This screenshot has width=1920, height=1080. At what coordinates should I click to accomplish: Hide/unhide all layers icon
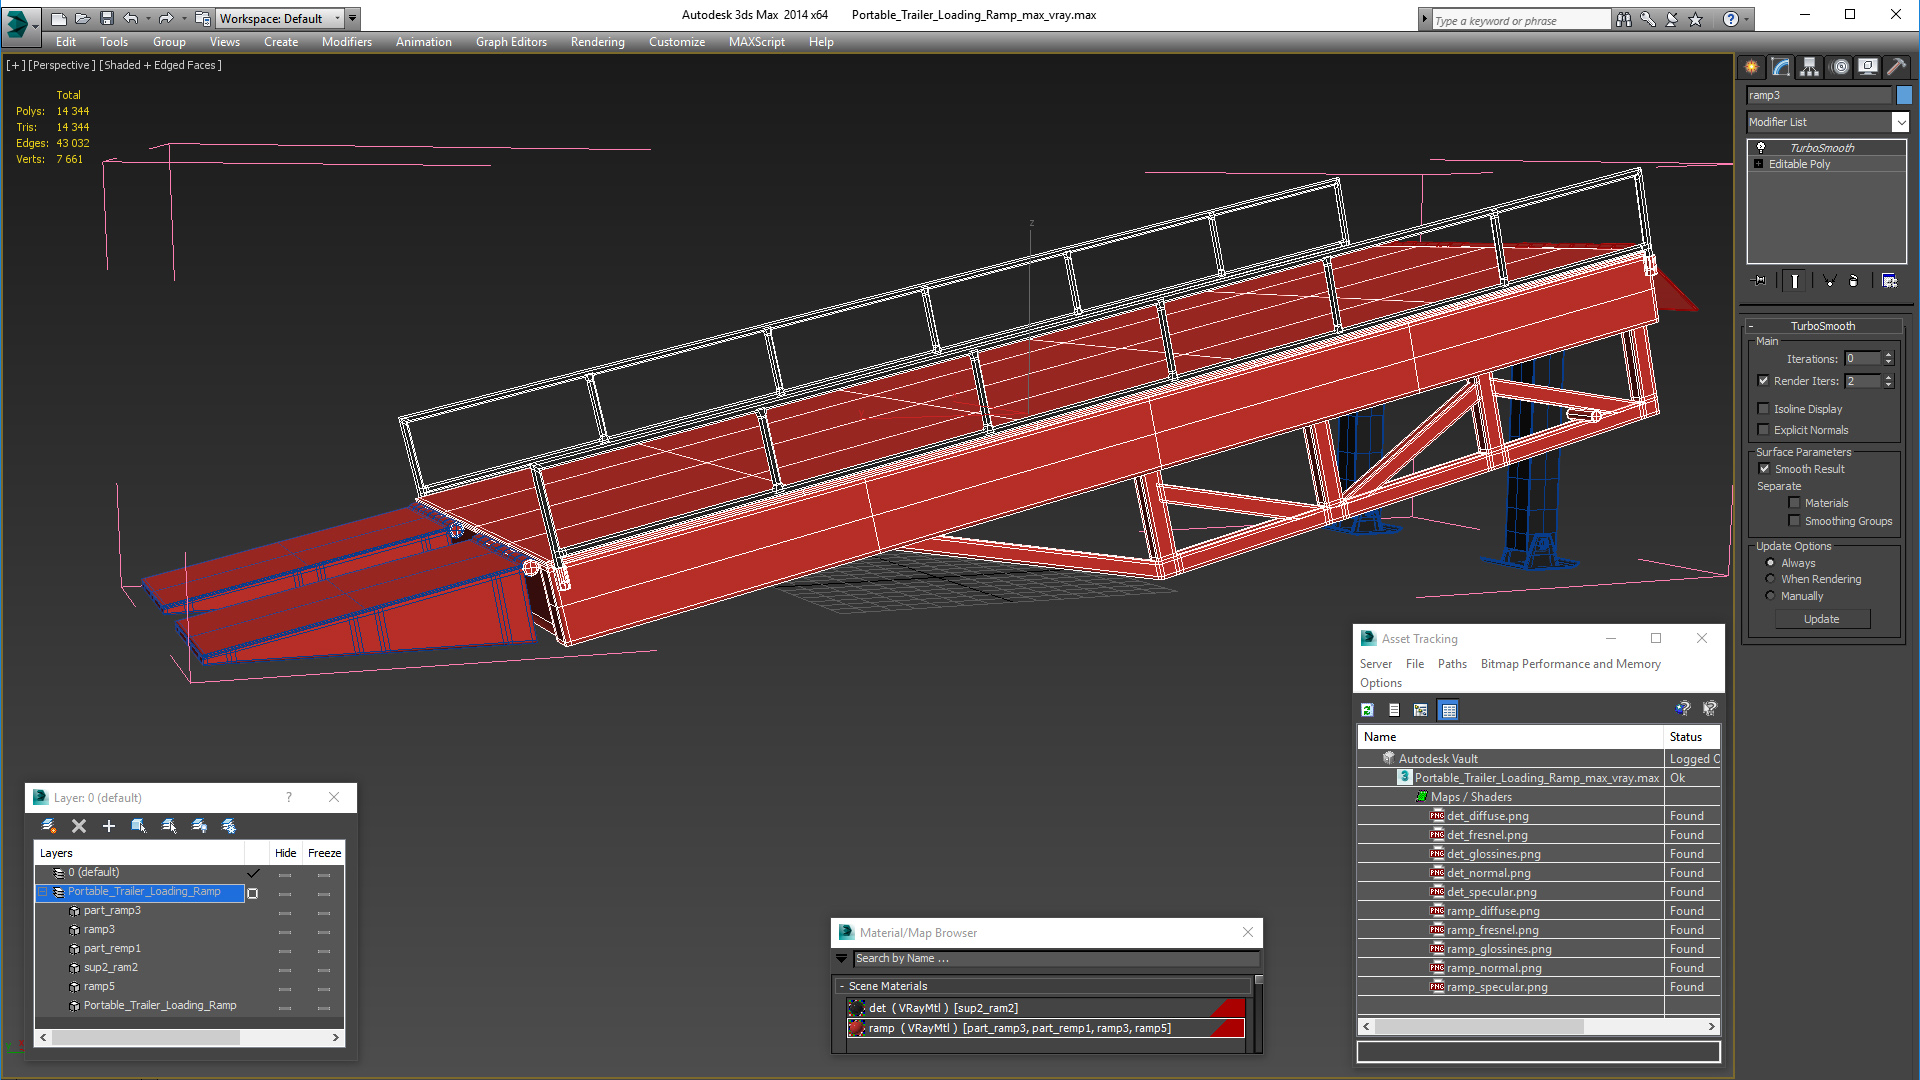pos(199,826)
